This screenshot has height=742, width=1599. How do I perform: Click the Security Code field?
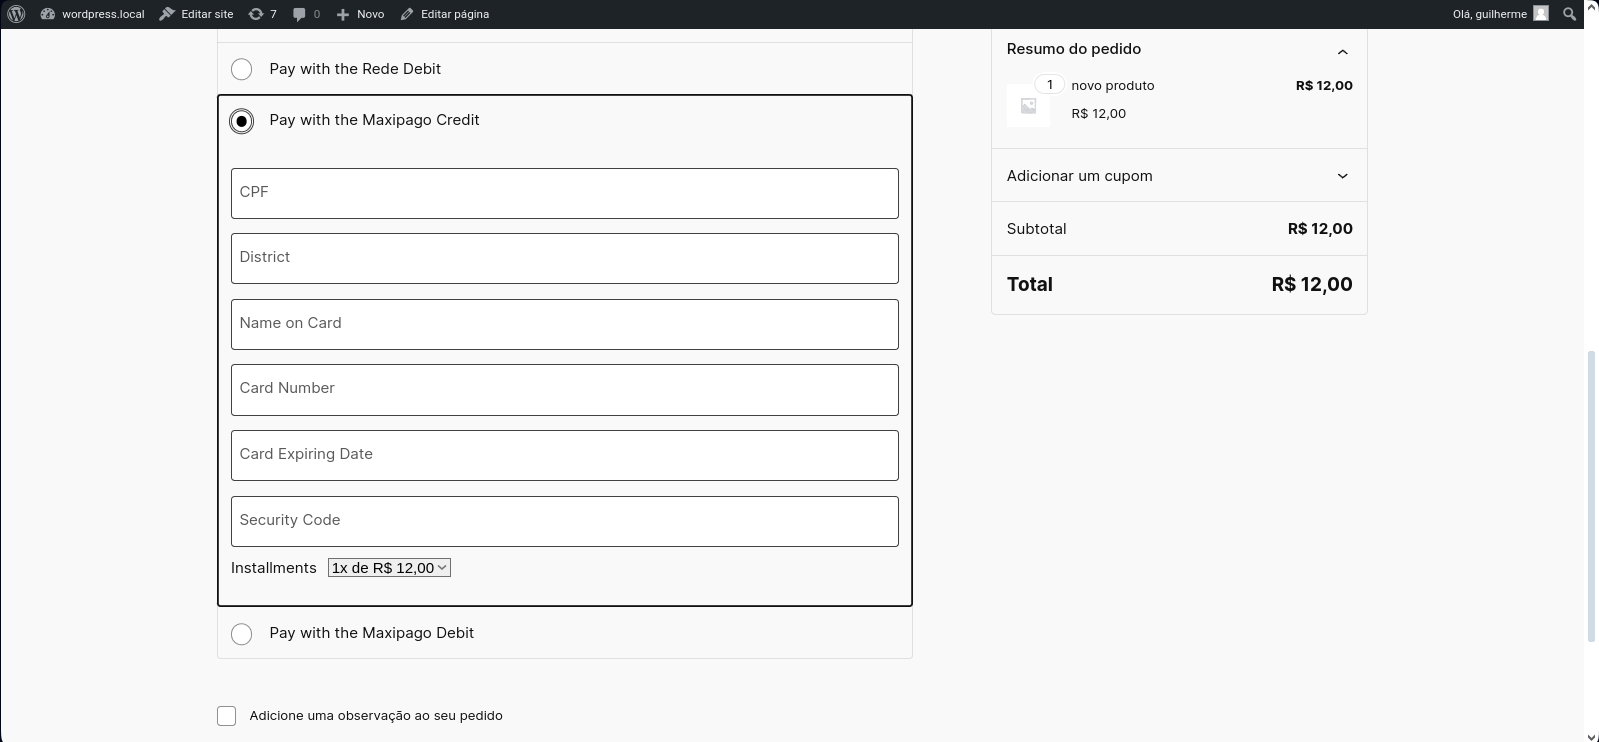click(565, 521)
